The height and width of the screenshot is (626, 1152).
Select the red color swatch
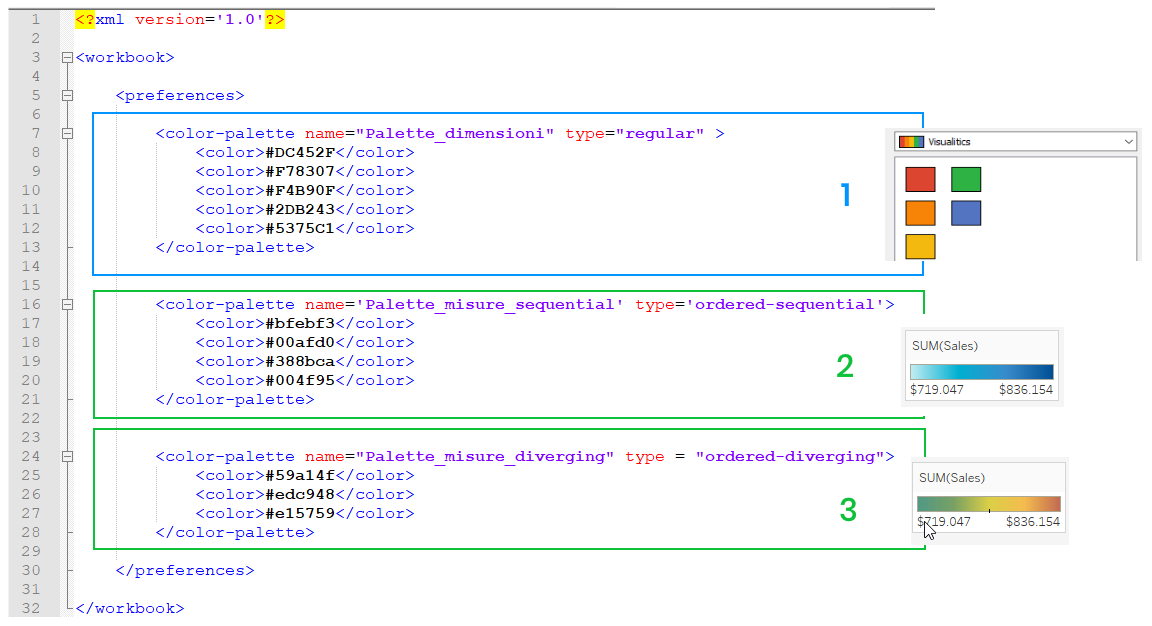[x=920, y=179]
